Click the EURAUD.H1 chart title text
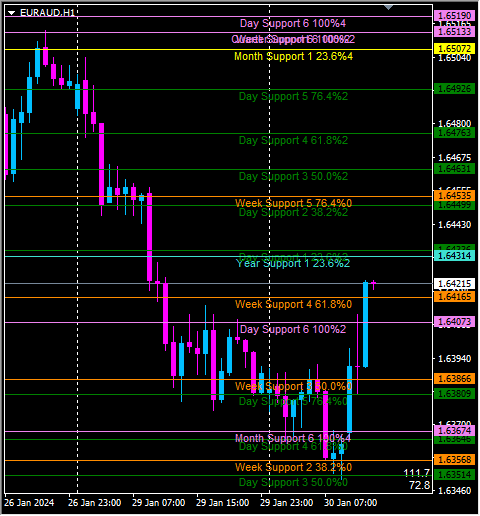 pyautogui.click(x=47, y=13)
